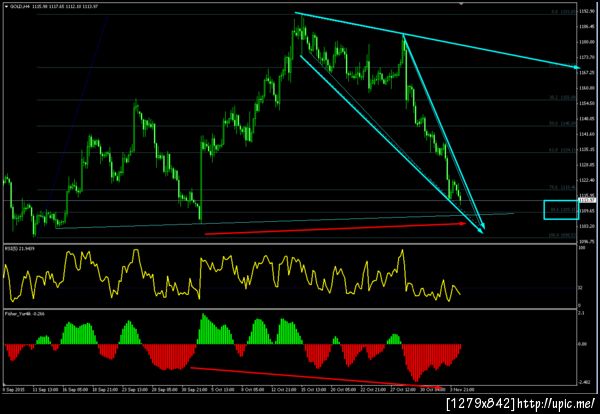The width and height of the screenshot is (600, 414).
Task: Click the 20 Oct 05:00 time axis label
Action: [x=344, y=390]
